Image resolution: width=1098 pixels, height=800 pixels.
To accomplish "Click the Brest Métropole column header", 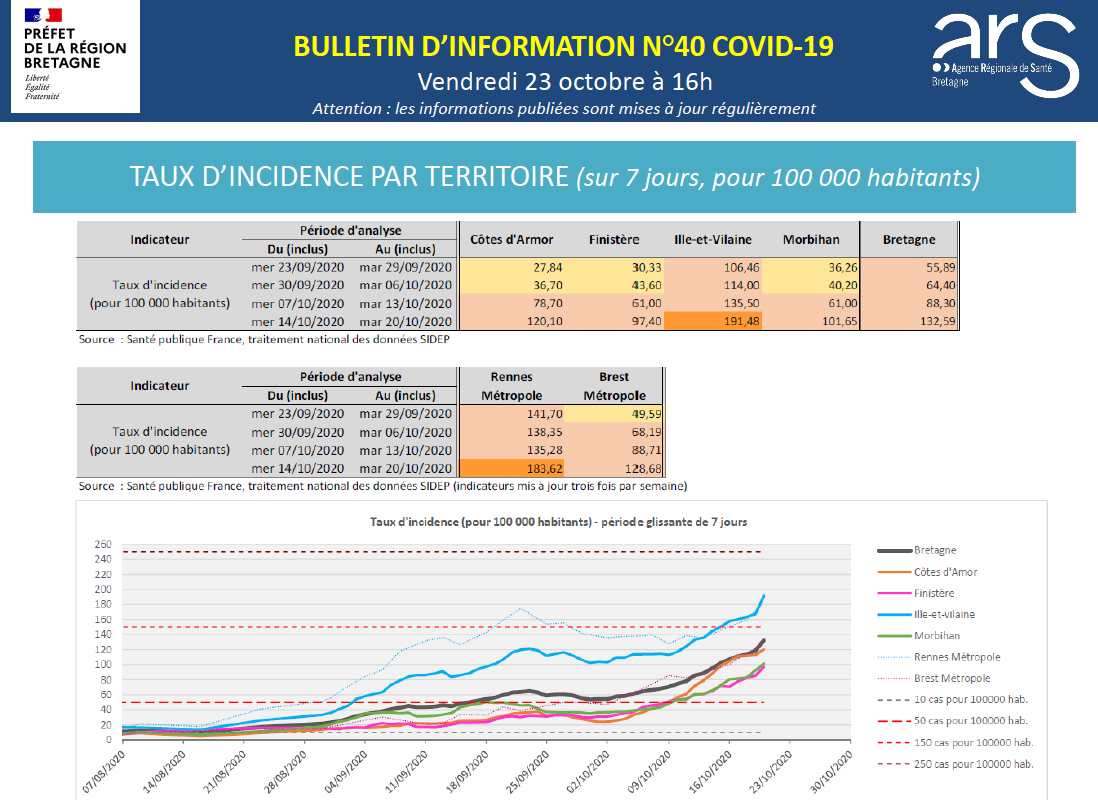I will pos(614,386).
